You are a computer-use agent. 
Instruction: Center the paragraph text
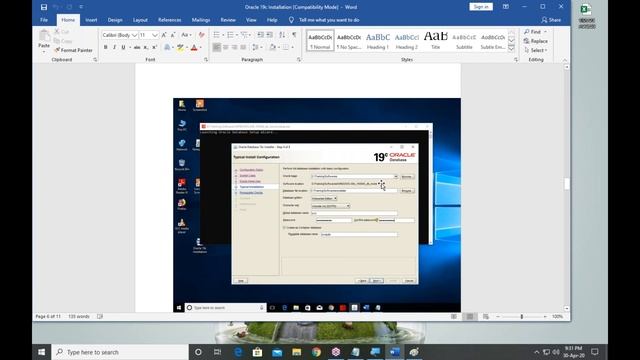(226, 47)
